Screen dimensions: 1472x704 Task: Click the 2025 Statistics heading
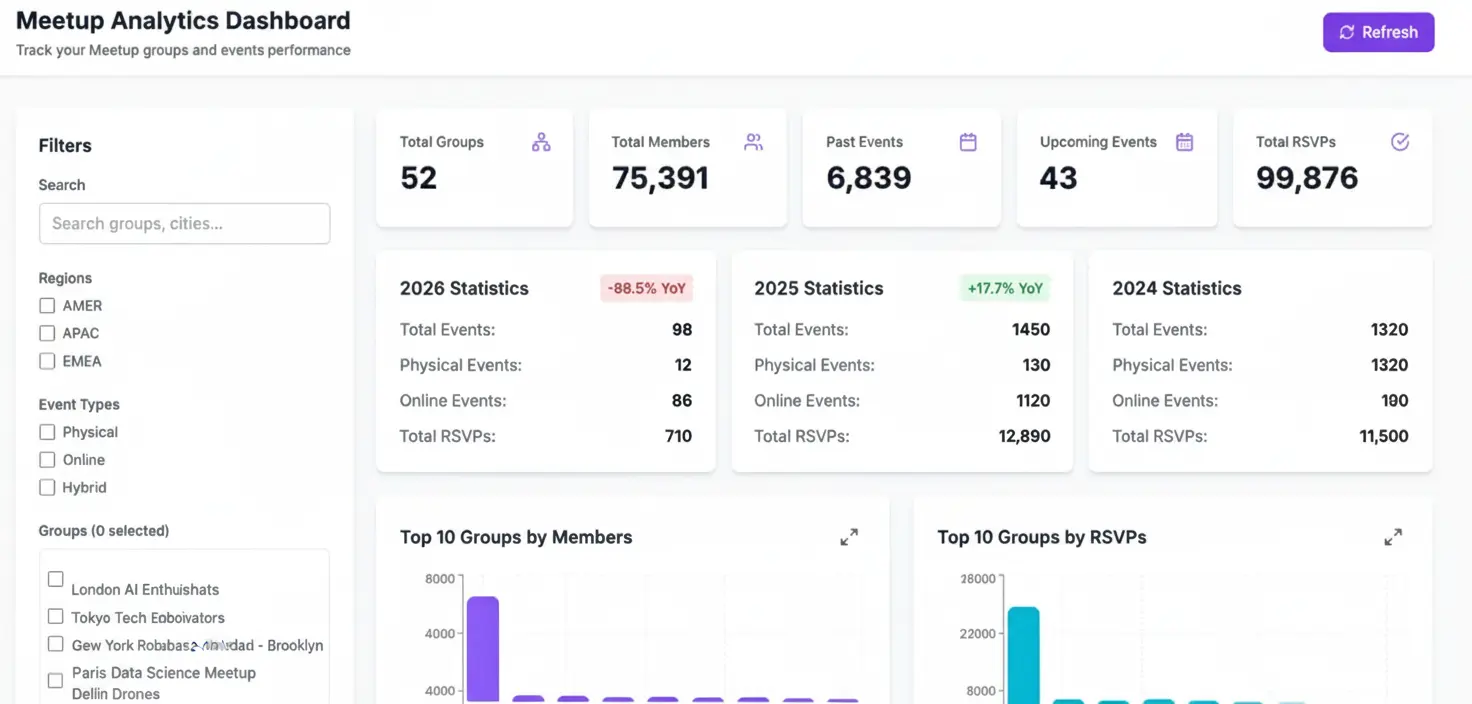pos(819,288)
